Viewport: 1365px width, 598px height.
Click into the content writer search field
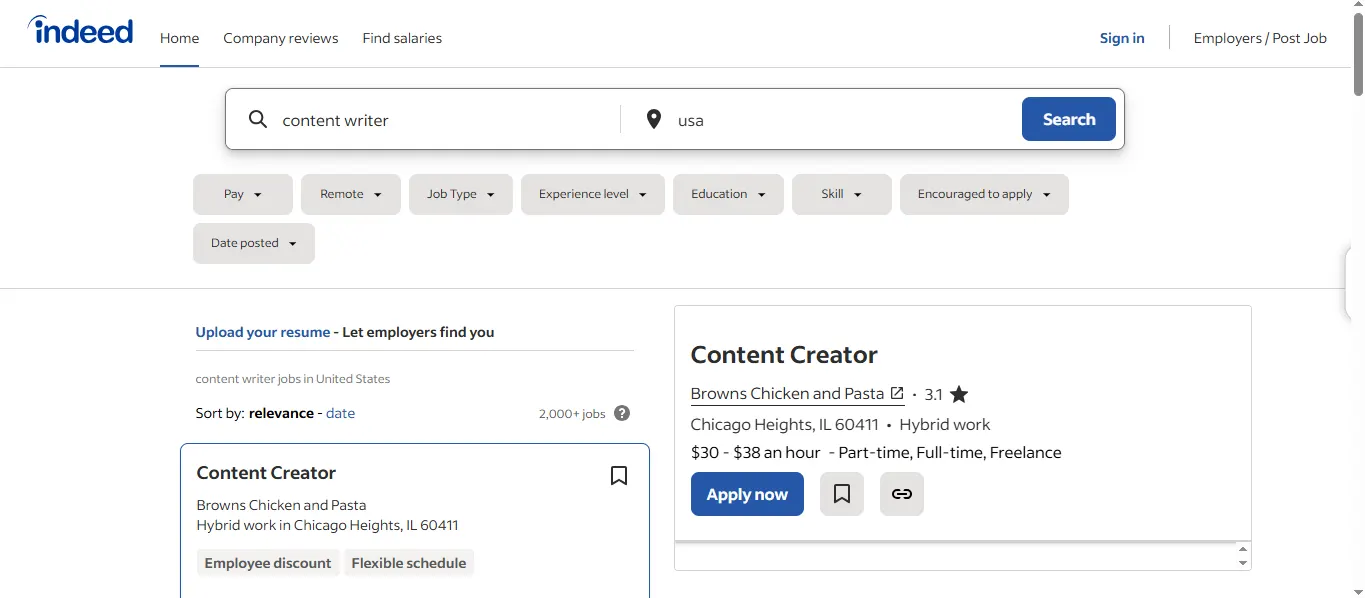(x=445, y=120)
